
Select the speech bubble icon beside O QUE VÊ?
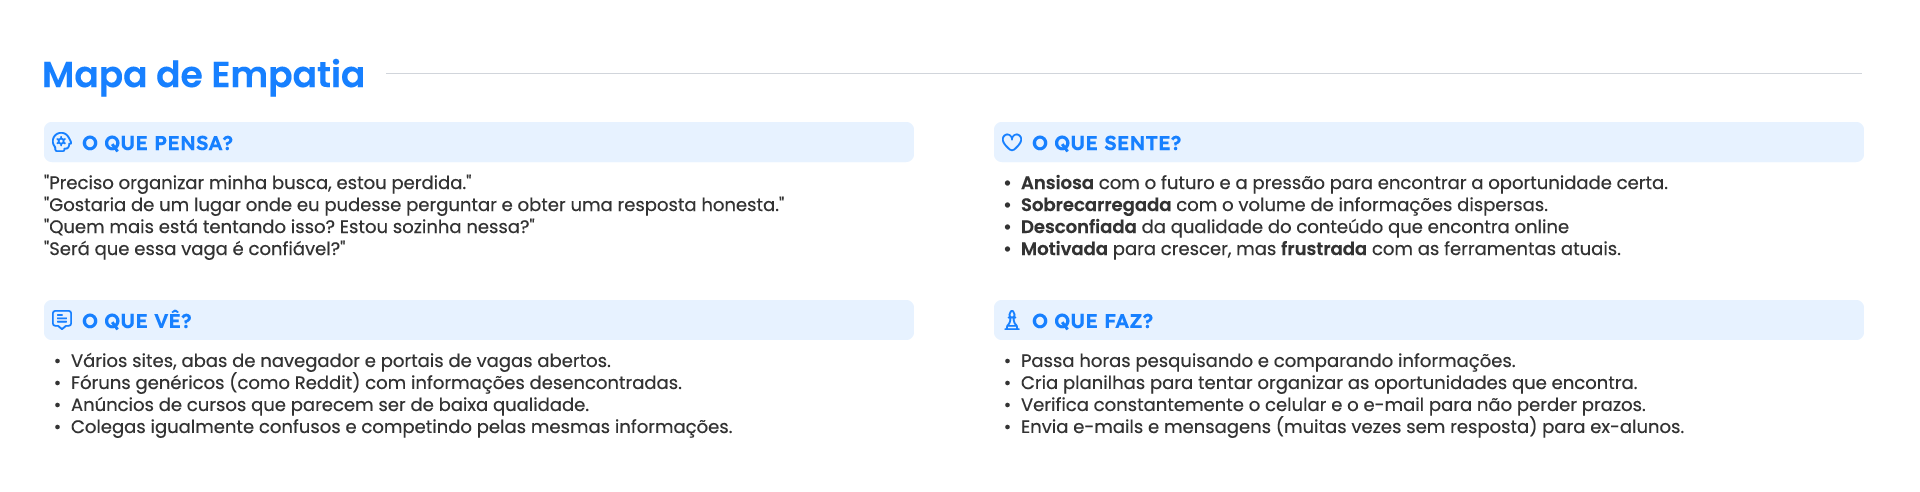61,320
